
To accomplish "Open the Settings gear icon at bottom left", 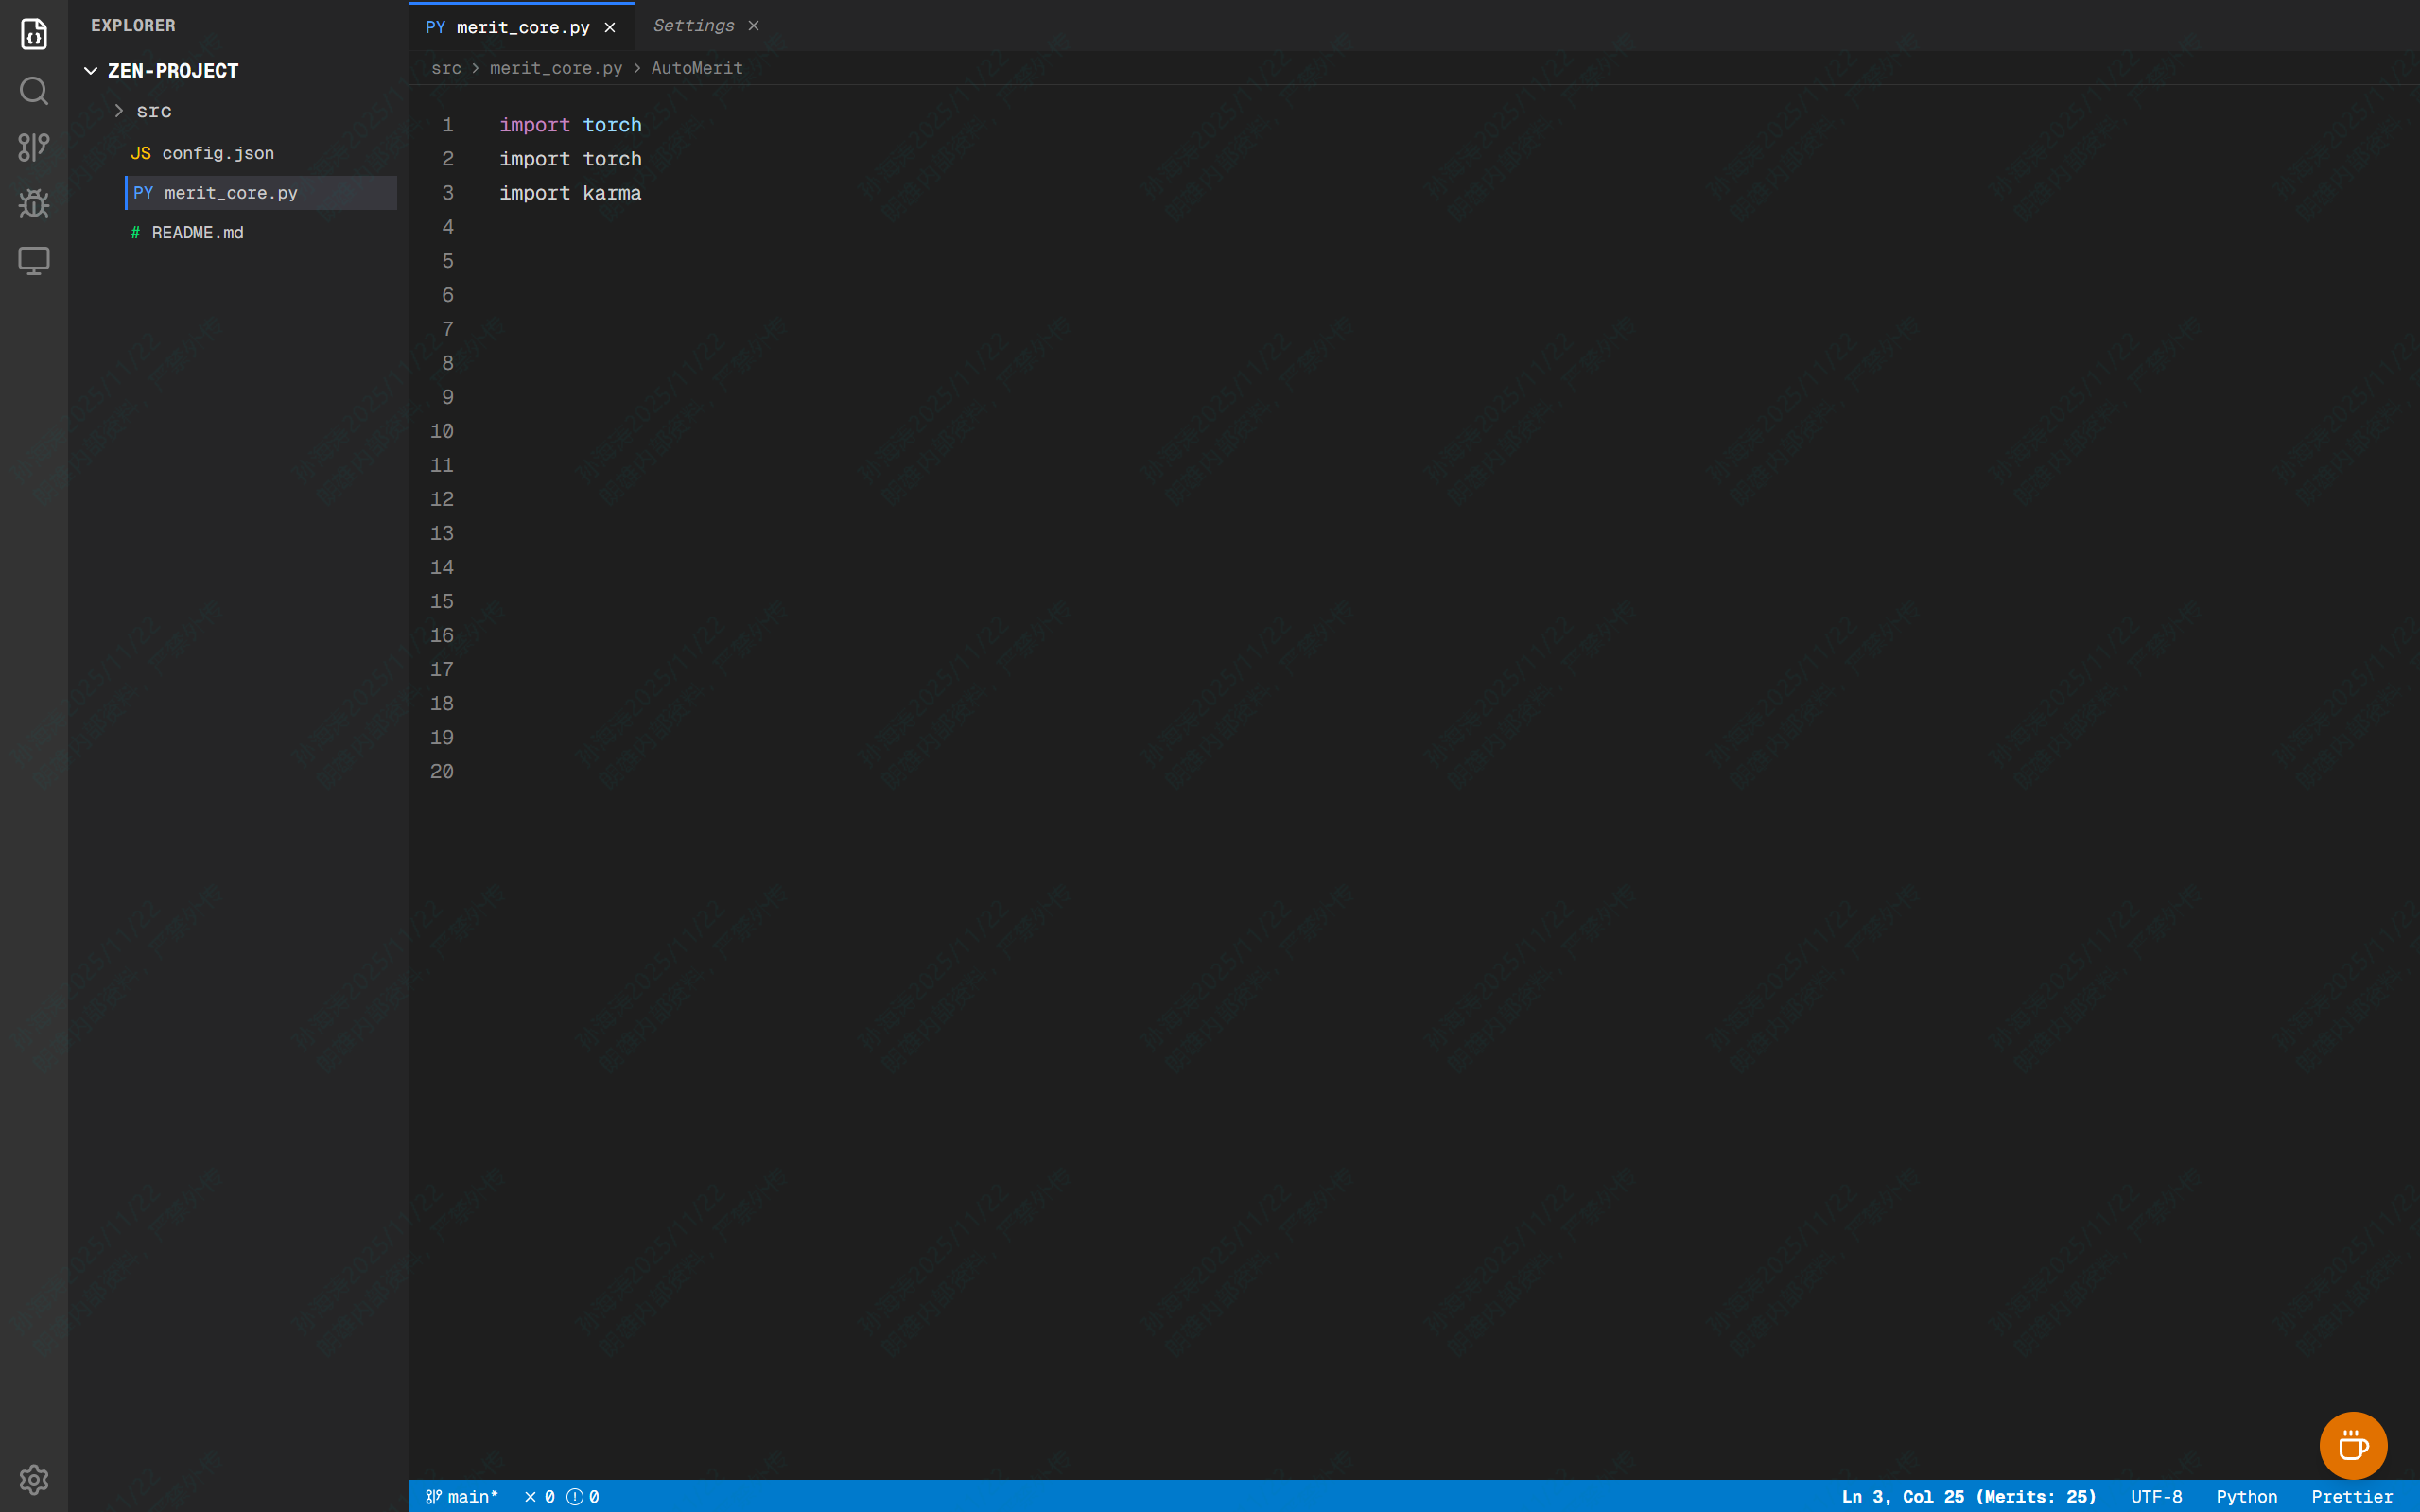I will tap(34, 1479).
